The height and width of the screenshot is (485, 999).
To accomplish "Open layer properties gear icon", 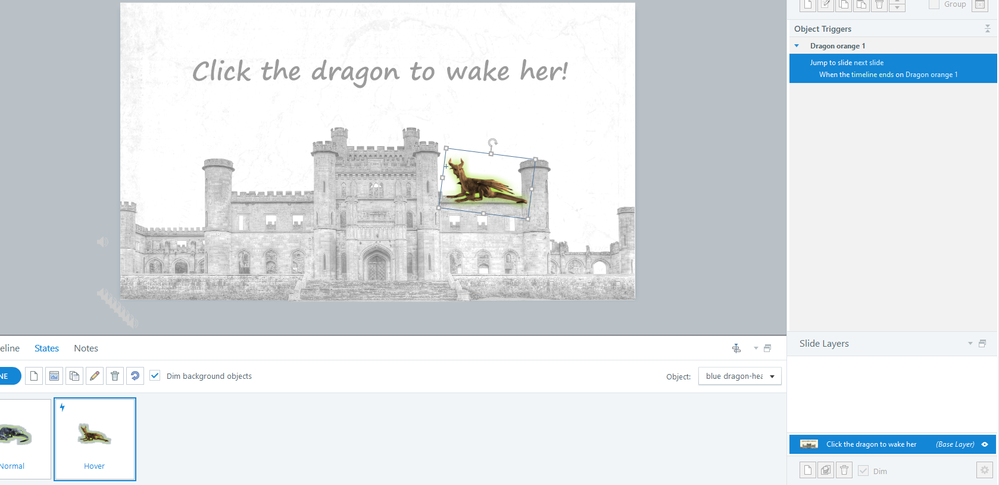I will (985, 471).
